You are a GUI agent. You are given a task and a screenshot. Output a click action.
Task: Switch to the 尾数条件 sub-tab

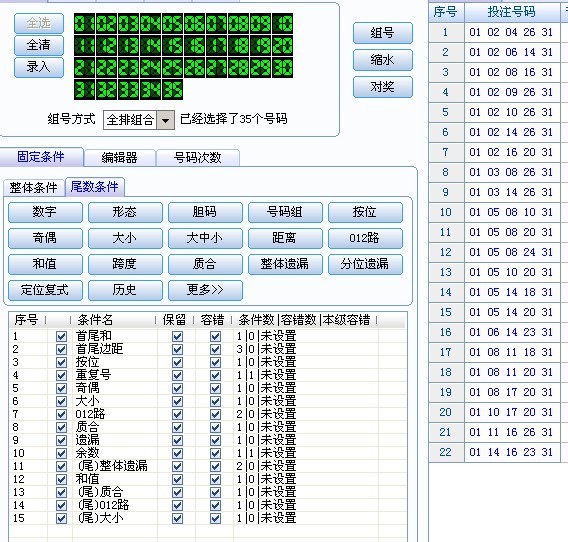point(95,187)
